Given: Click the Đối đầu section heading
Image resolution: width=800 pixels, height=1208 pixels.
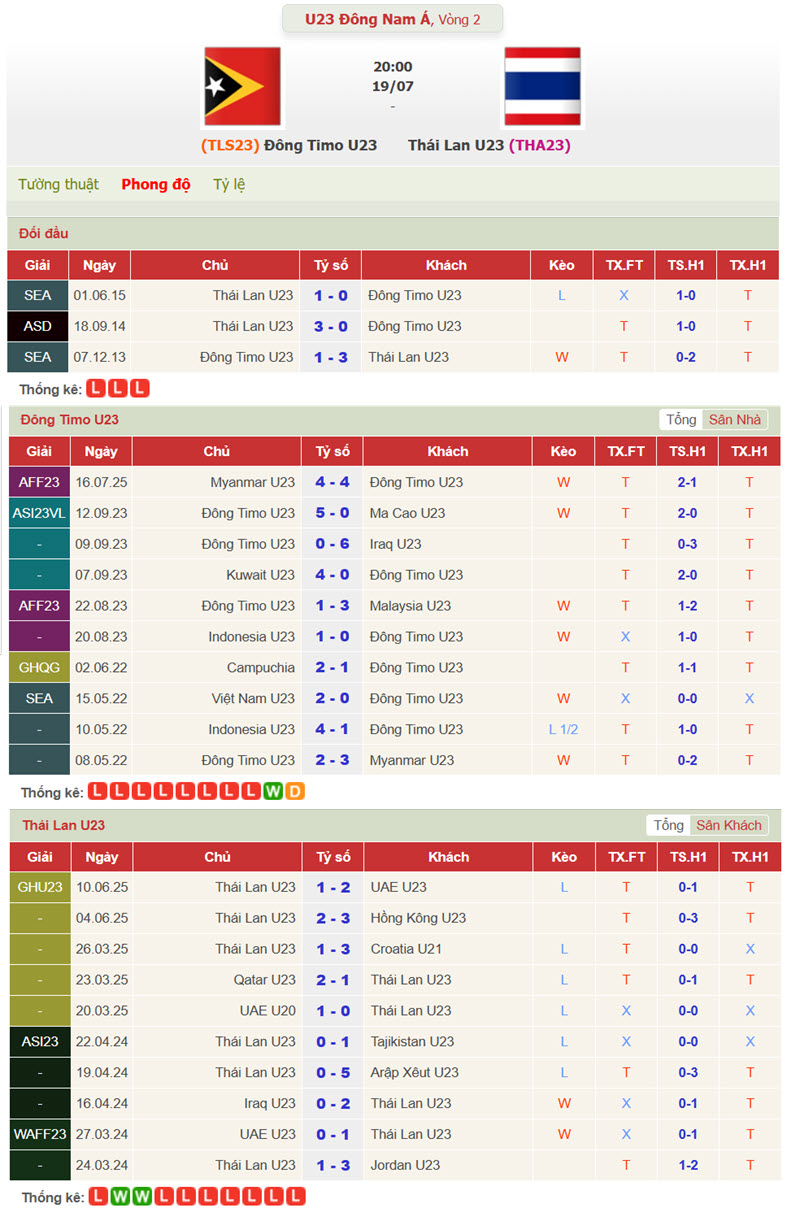Looking at the screenshot, I should pos(44,234).
